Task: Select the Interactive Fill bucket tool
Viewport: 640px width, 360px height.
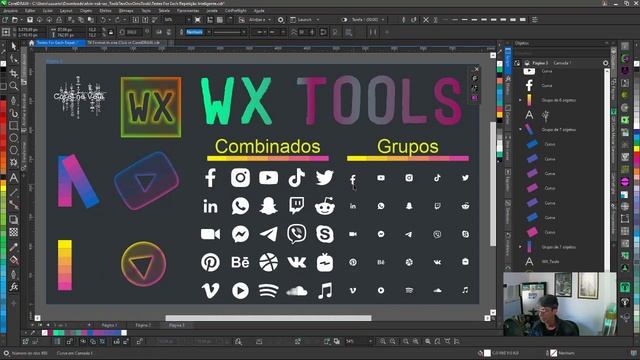Action: click(14, 260)
